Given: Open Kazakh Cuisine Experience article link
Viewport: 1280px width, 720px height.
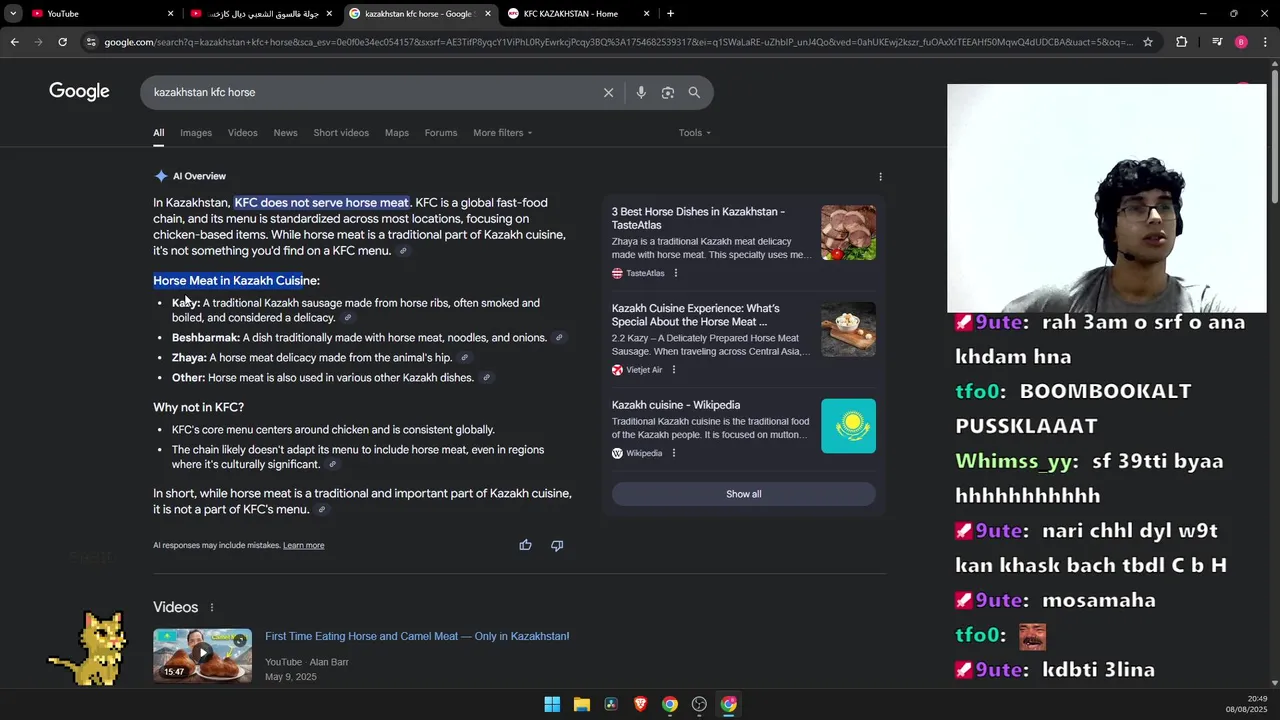Looking at the screenshot, I should (x=695, y=315).
